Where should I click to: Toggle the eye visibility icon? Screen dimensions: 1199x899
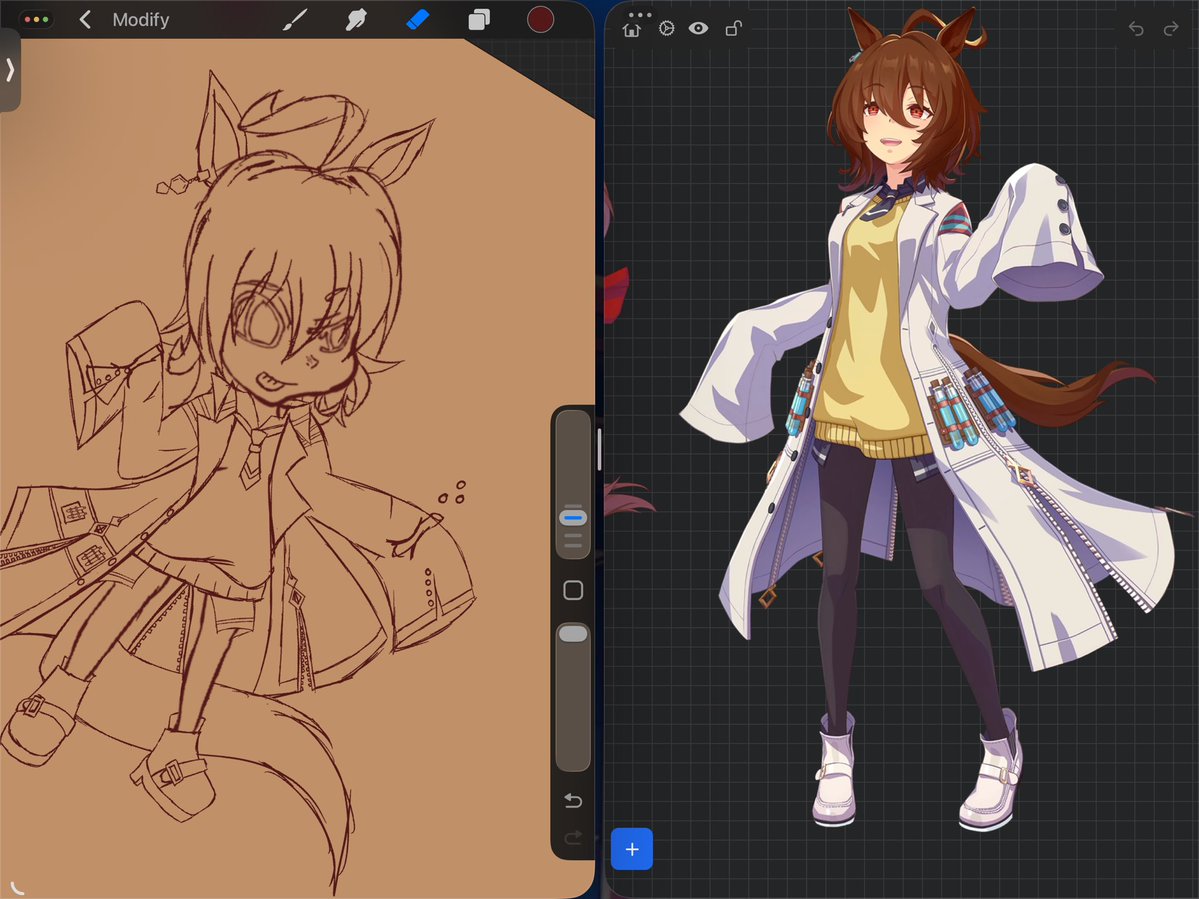[x=698, y=29]
